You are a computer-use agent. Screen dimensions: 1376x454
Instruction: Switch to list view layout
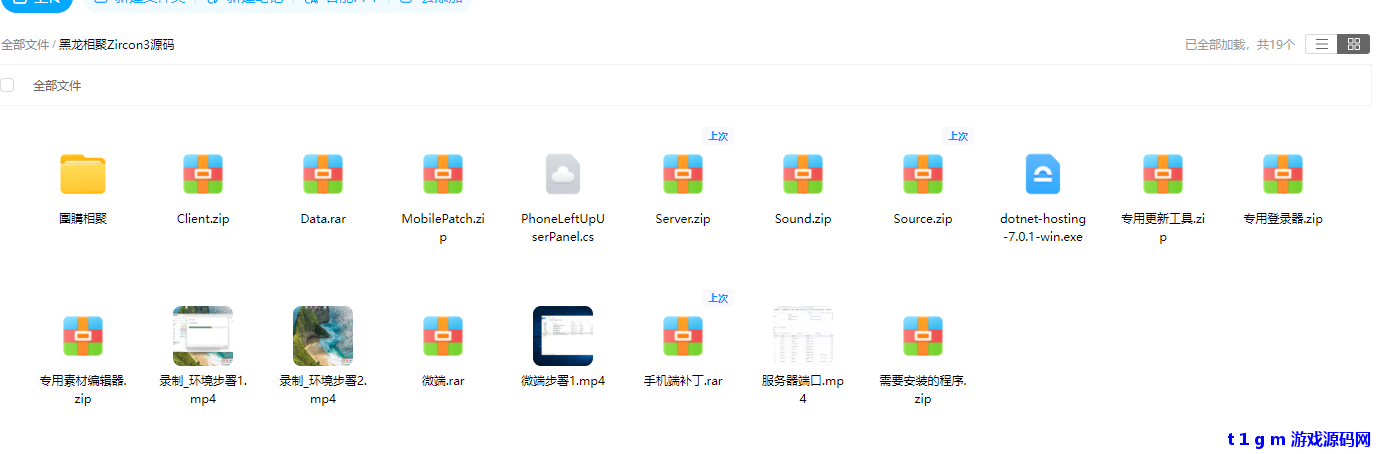(1321, 44)
